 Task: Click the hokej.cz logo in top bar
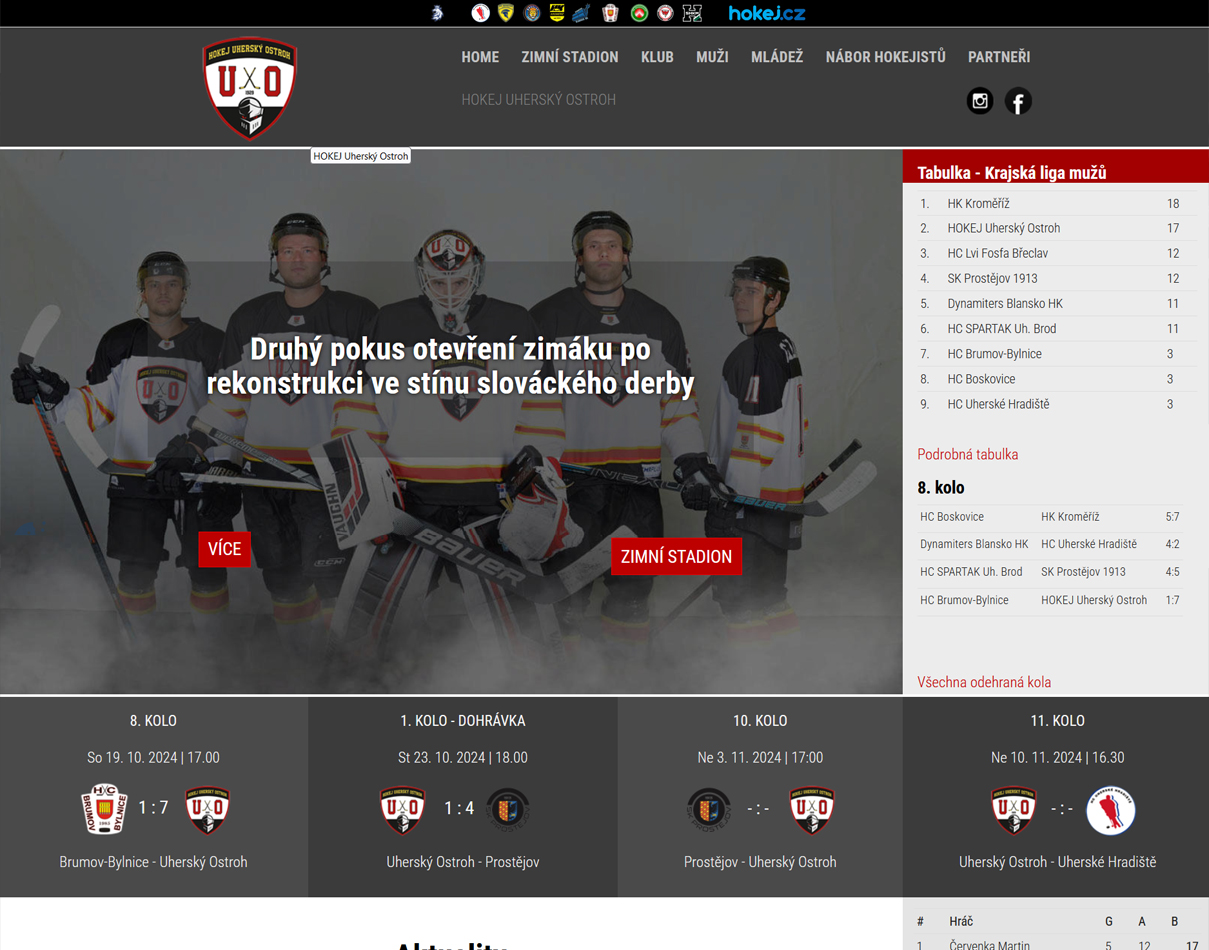(x=766, y=13)
